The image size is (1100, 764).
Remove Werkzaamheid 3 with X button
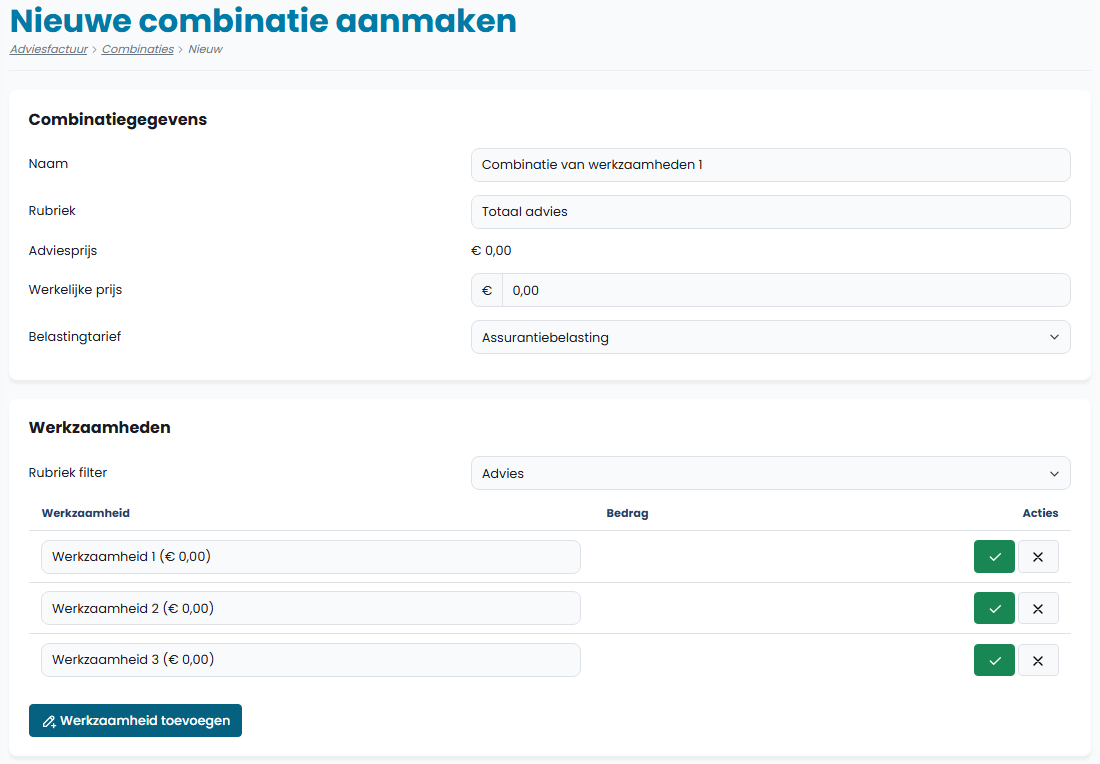(x=1038, y=660)
